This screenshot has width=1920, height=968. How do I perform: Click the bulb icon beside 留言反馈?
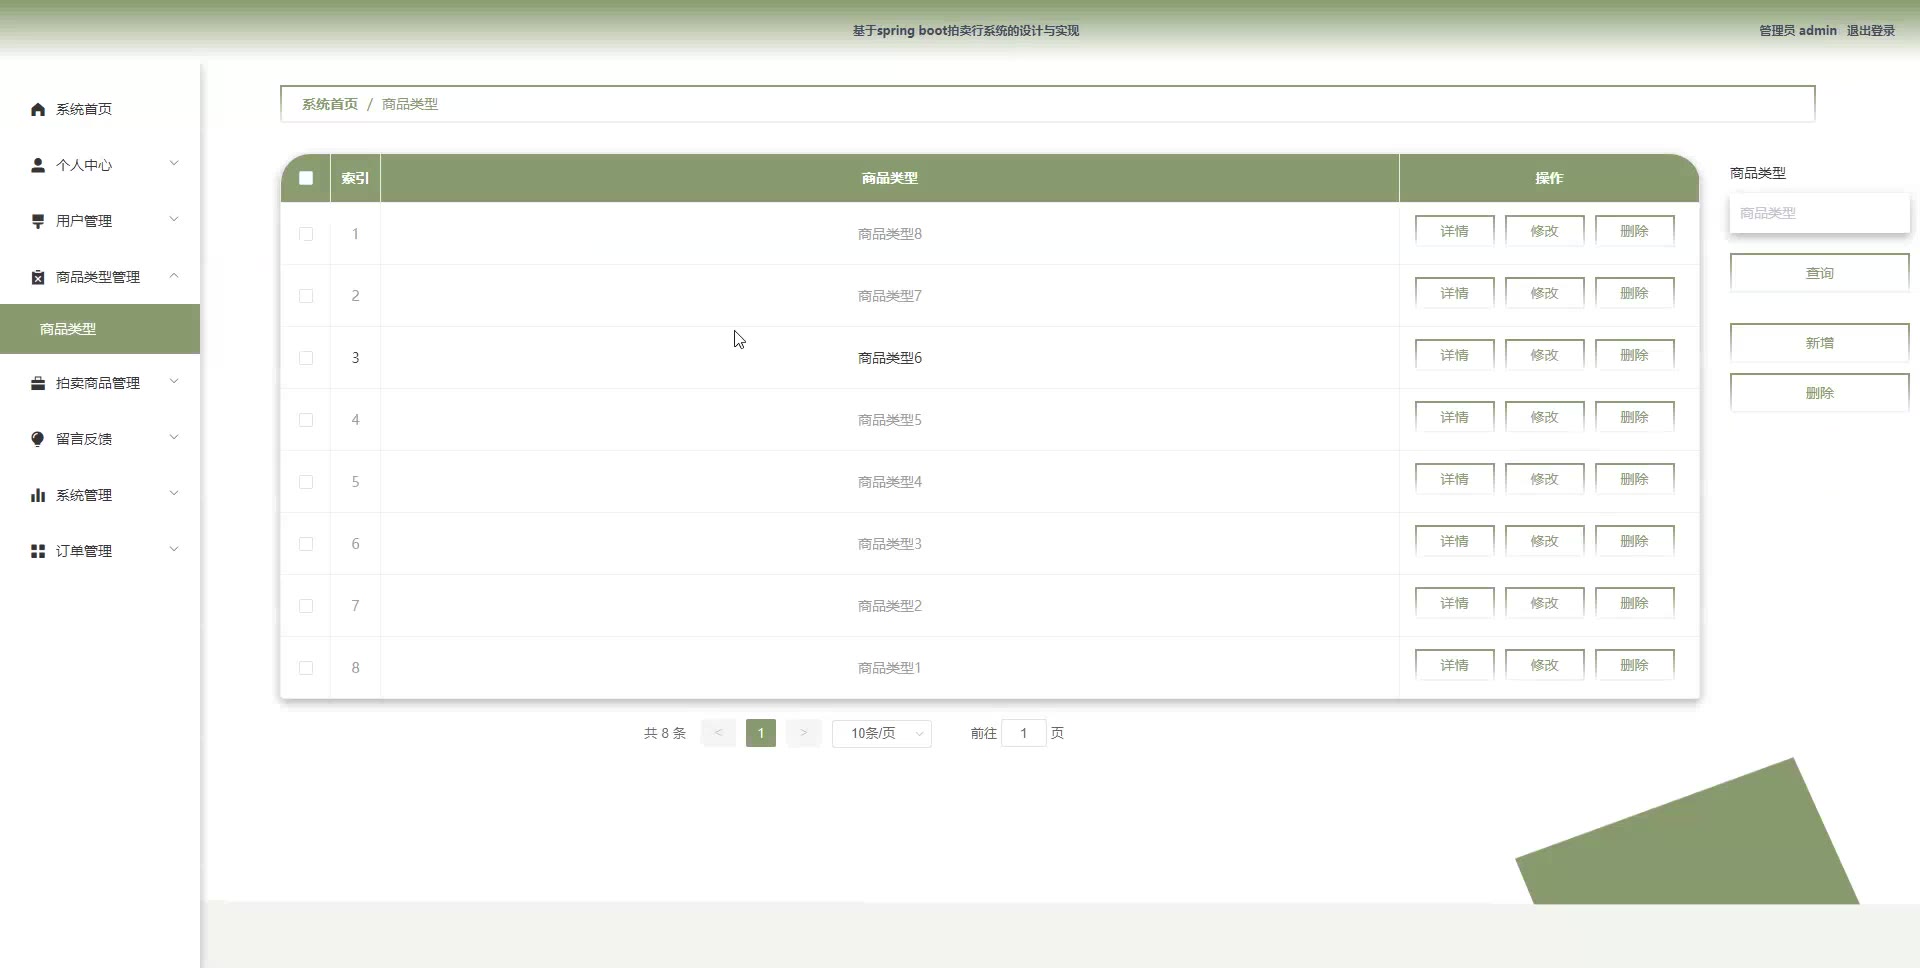[38, 439]
